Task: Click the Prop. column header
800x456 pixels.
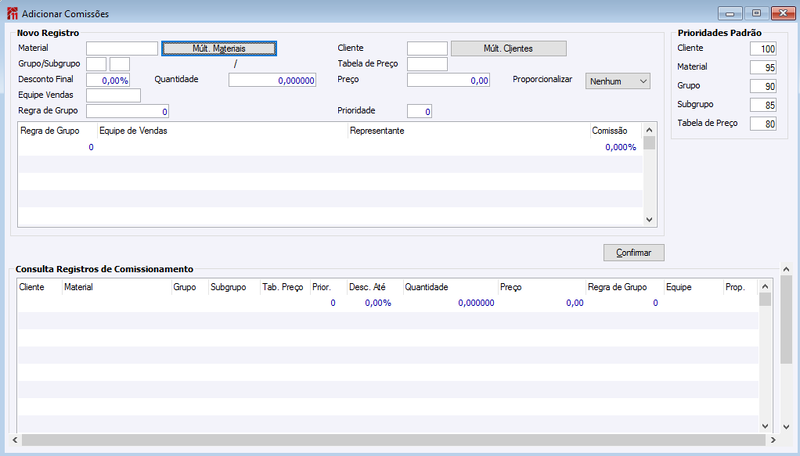Action: (x=740, y=287)
